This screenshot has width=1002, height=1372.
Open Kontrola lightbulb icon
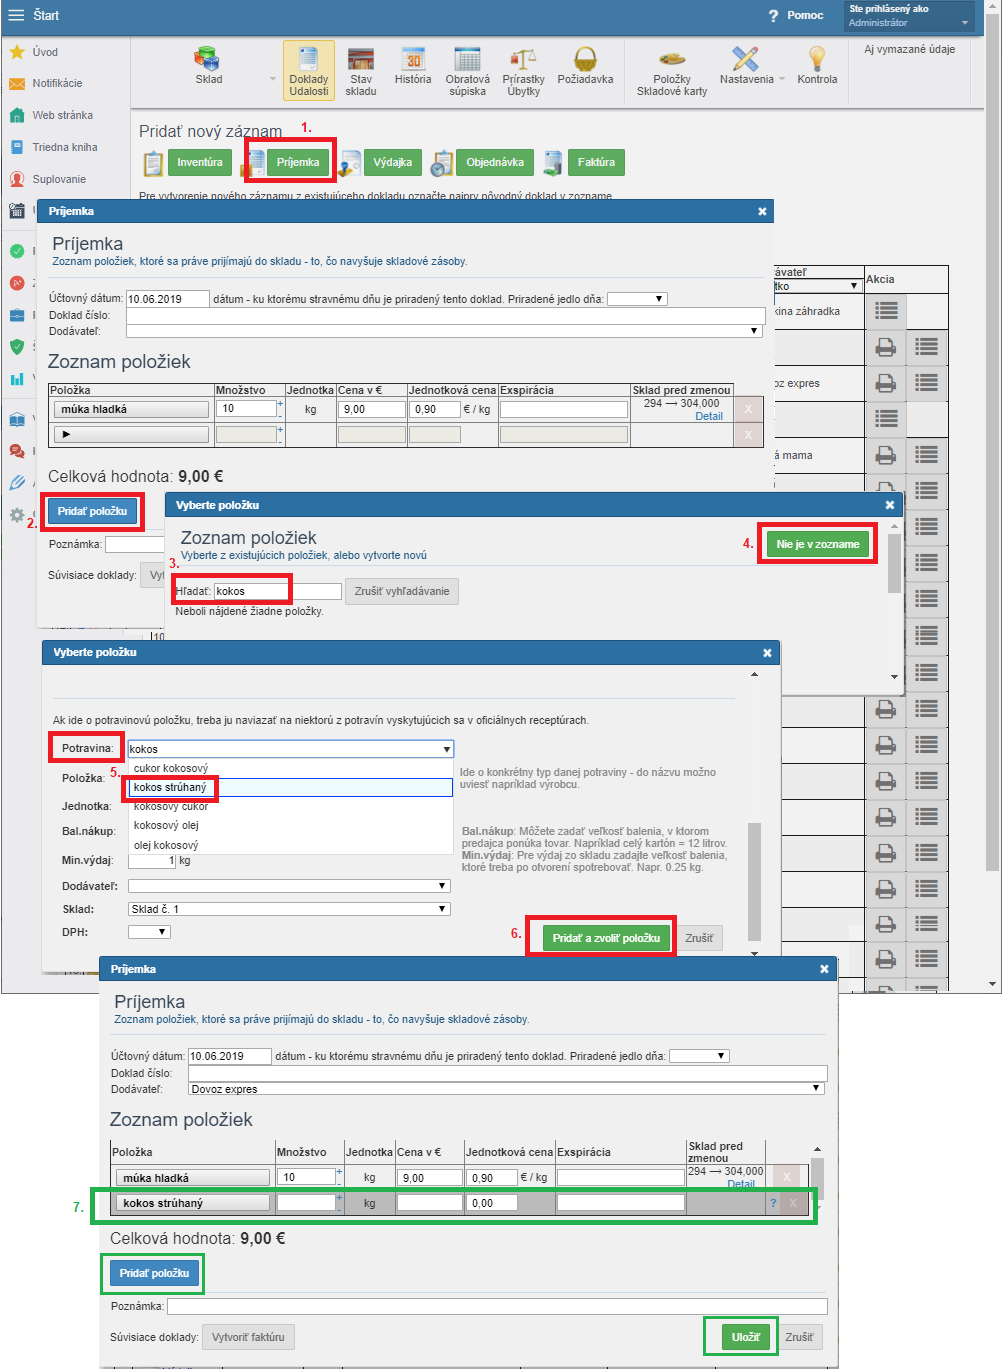tap(817, 66)
